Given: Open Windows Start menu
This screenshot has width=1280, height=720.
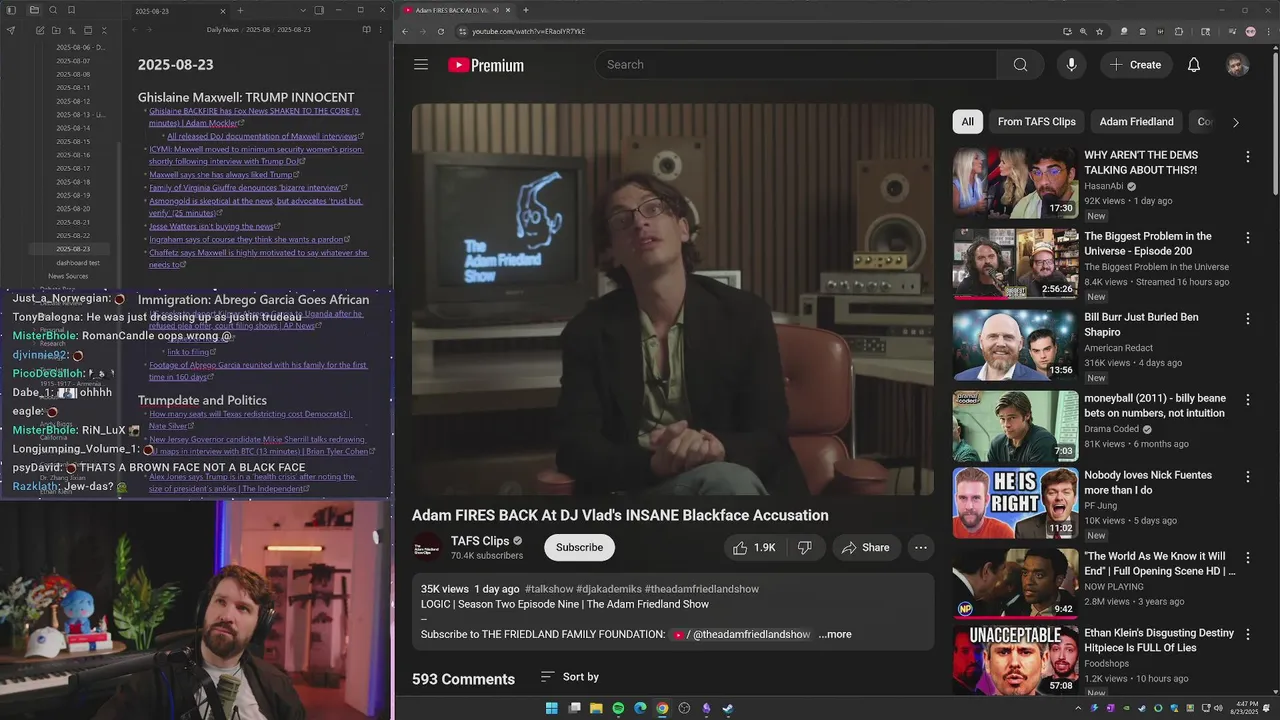Looking at the screenshot, I should click(551, 708).
